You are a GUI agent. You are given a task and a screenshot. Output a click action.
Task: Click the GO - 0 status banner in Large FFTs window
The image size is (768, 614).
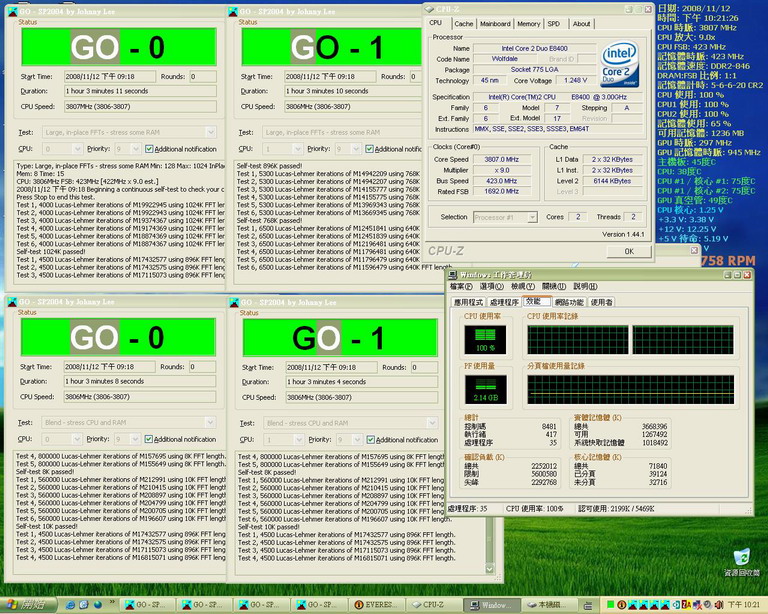(x=119, y=47)
